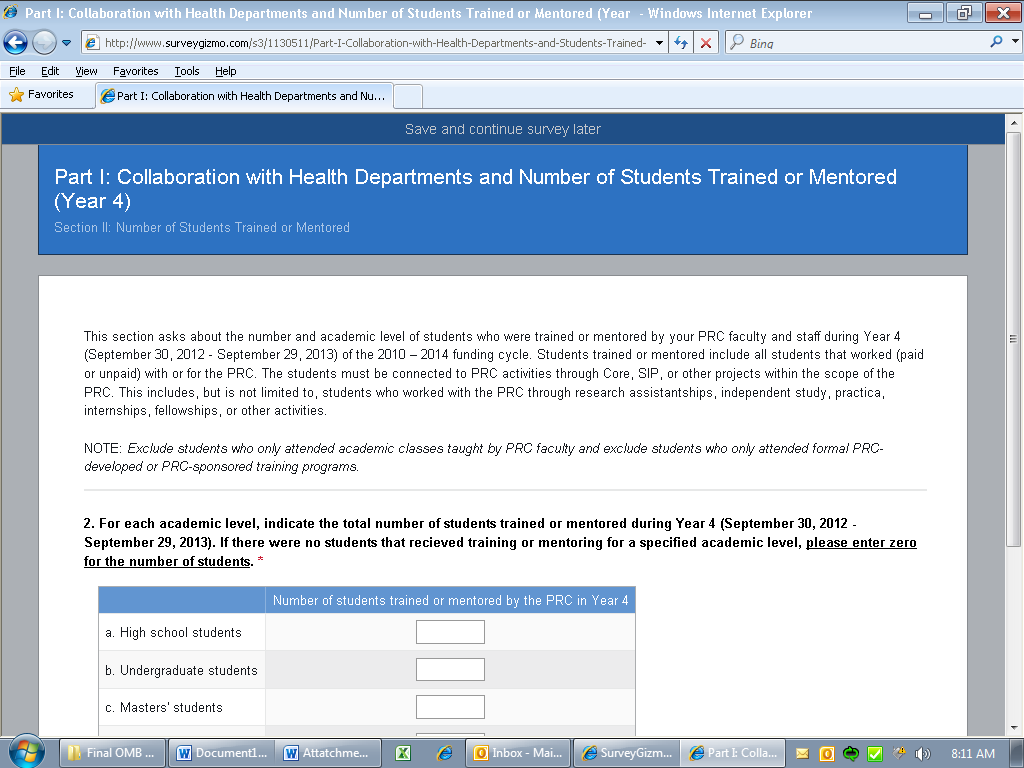This screenshot has height=768, width=1024.
Task: Click 'please enter zero' underlined text
Action: (861, 543)
